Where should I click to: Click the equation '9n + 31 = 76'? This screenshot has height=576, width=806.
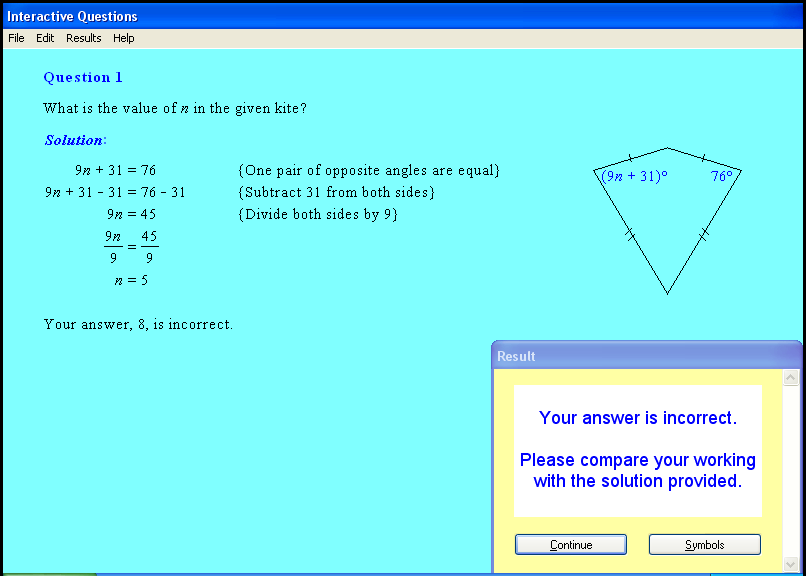(115, 170)
